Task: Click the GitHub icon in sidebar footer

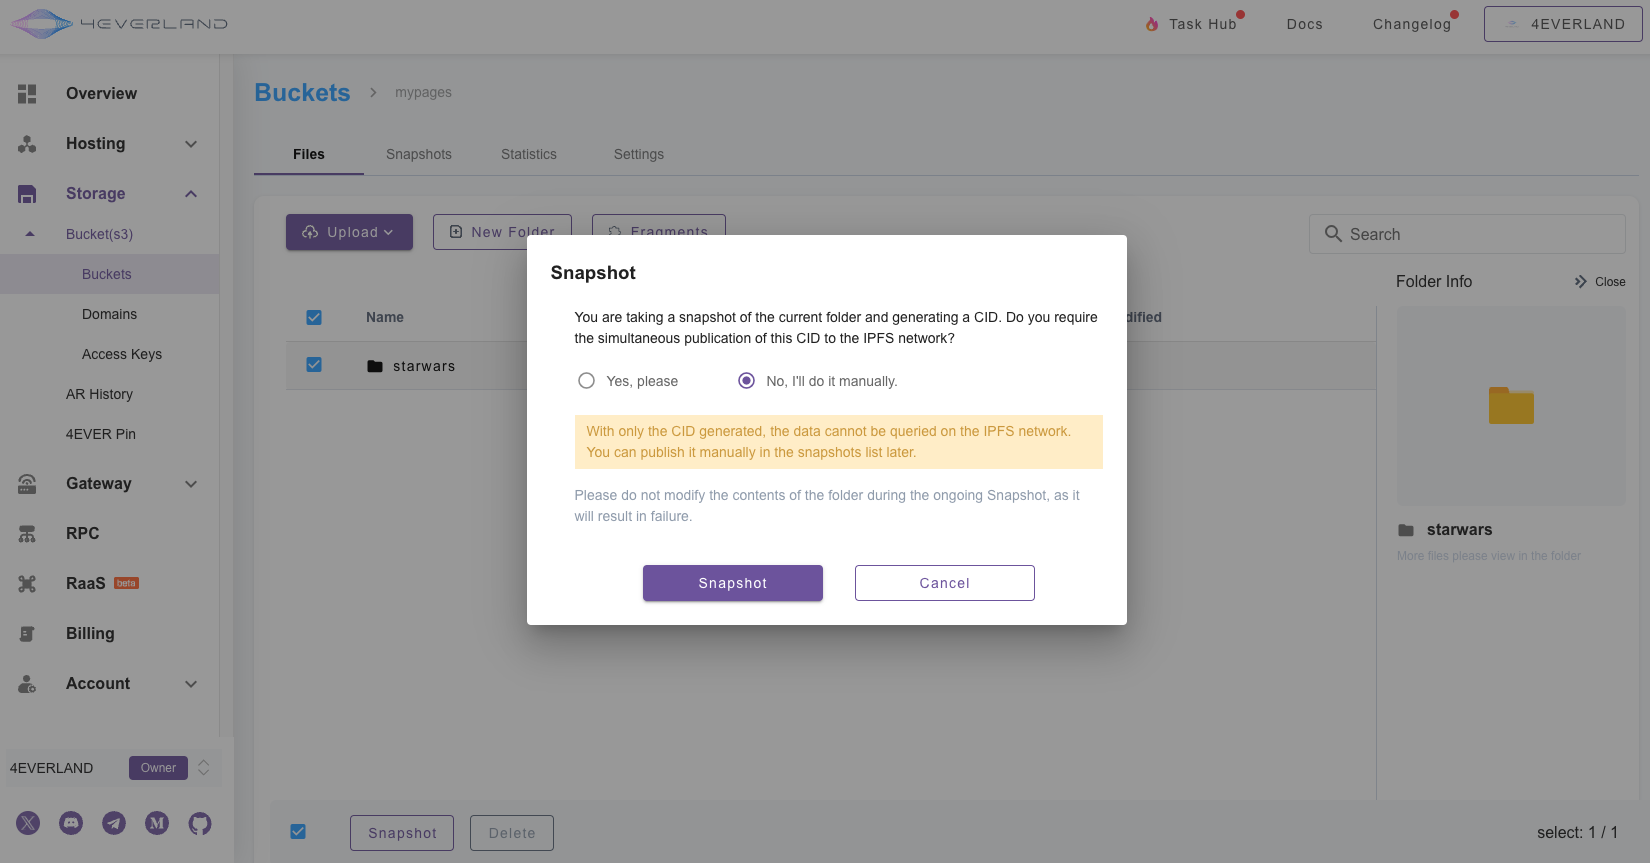Action: 200,823
